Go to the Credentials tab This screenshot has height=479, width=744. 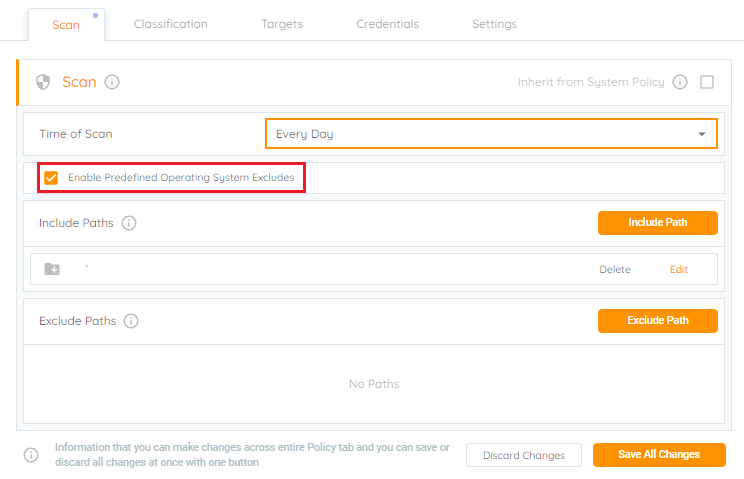coord(388,24)
